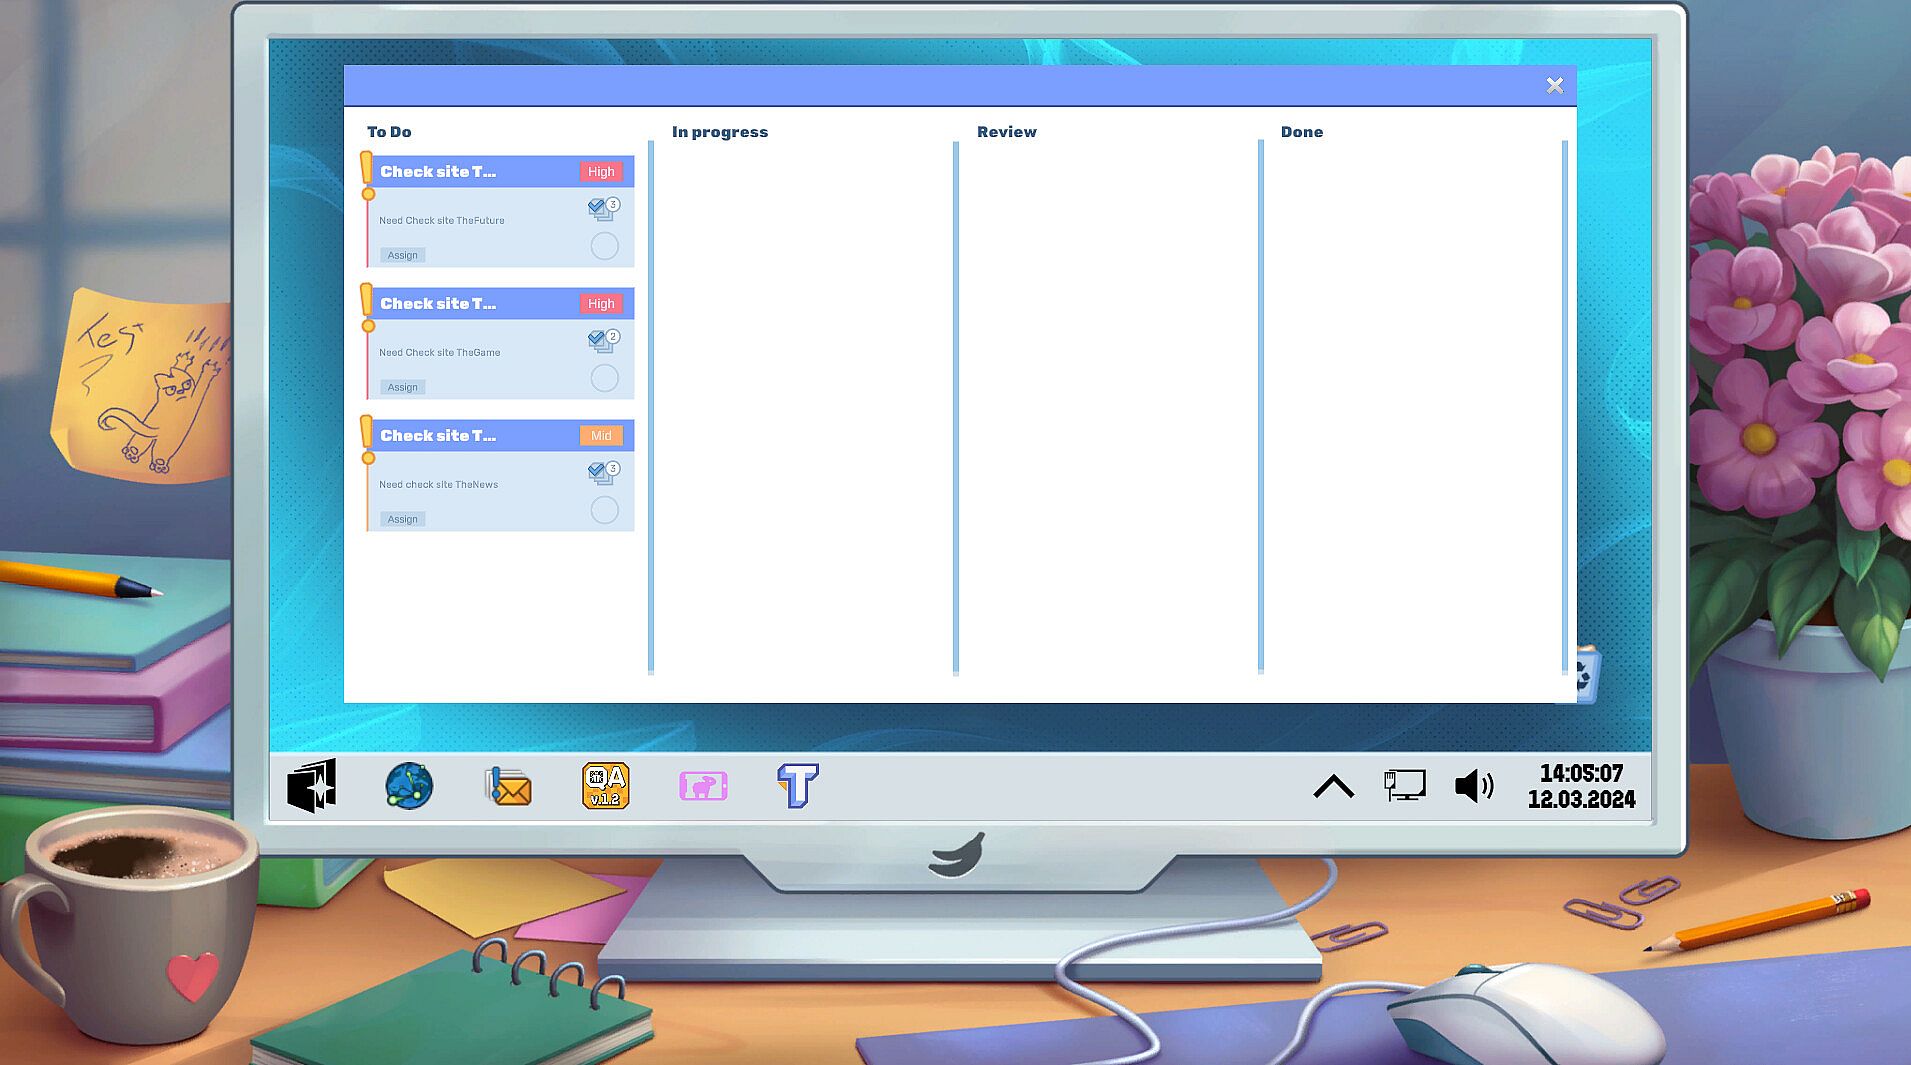Select the Review column header
This screenshot has height=1065, width=1911.
click(x=1006, y=132)
